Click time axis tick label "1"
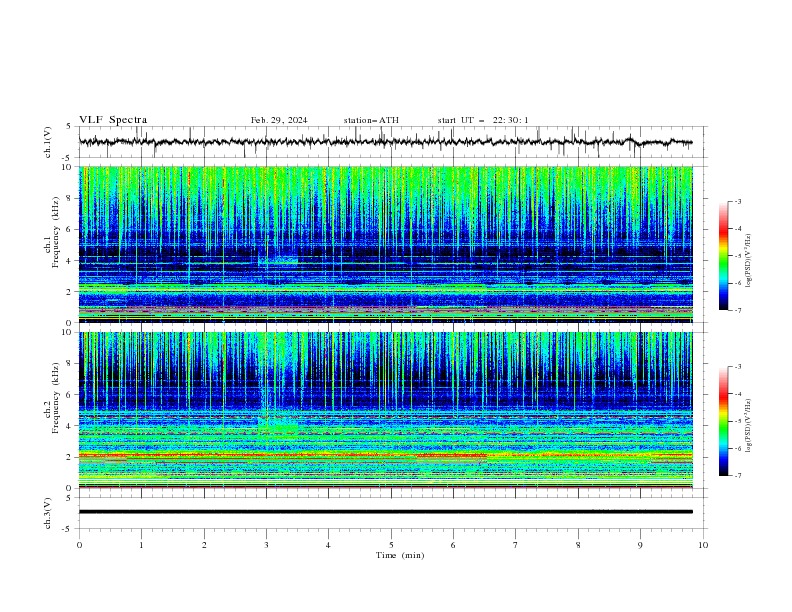Screen dimensions: 792x612 [142, 545]
